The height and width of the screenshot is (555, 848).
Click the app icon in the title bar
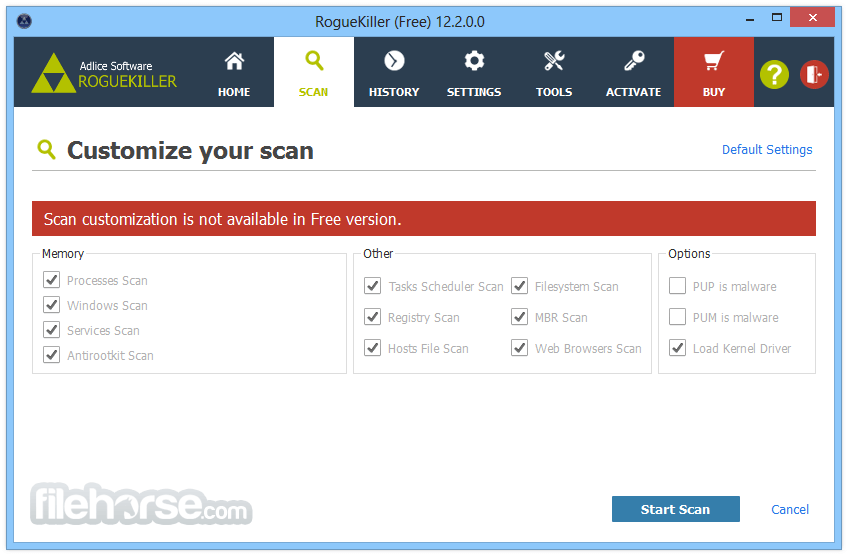click(x=24, y=21)
